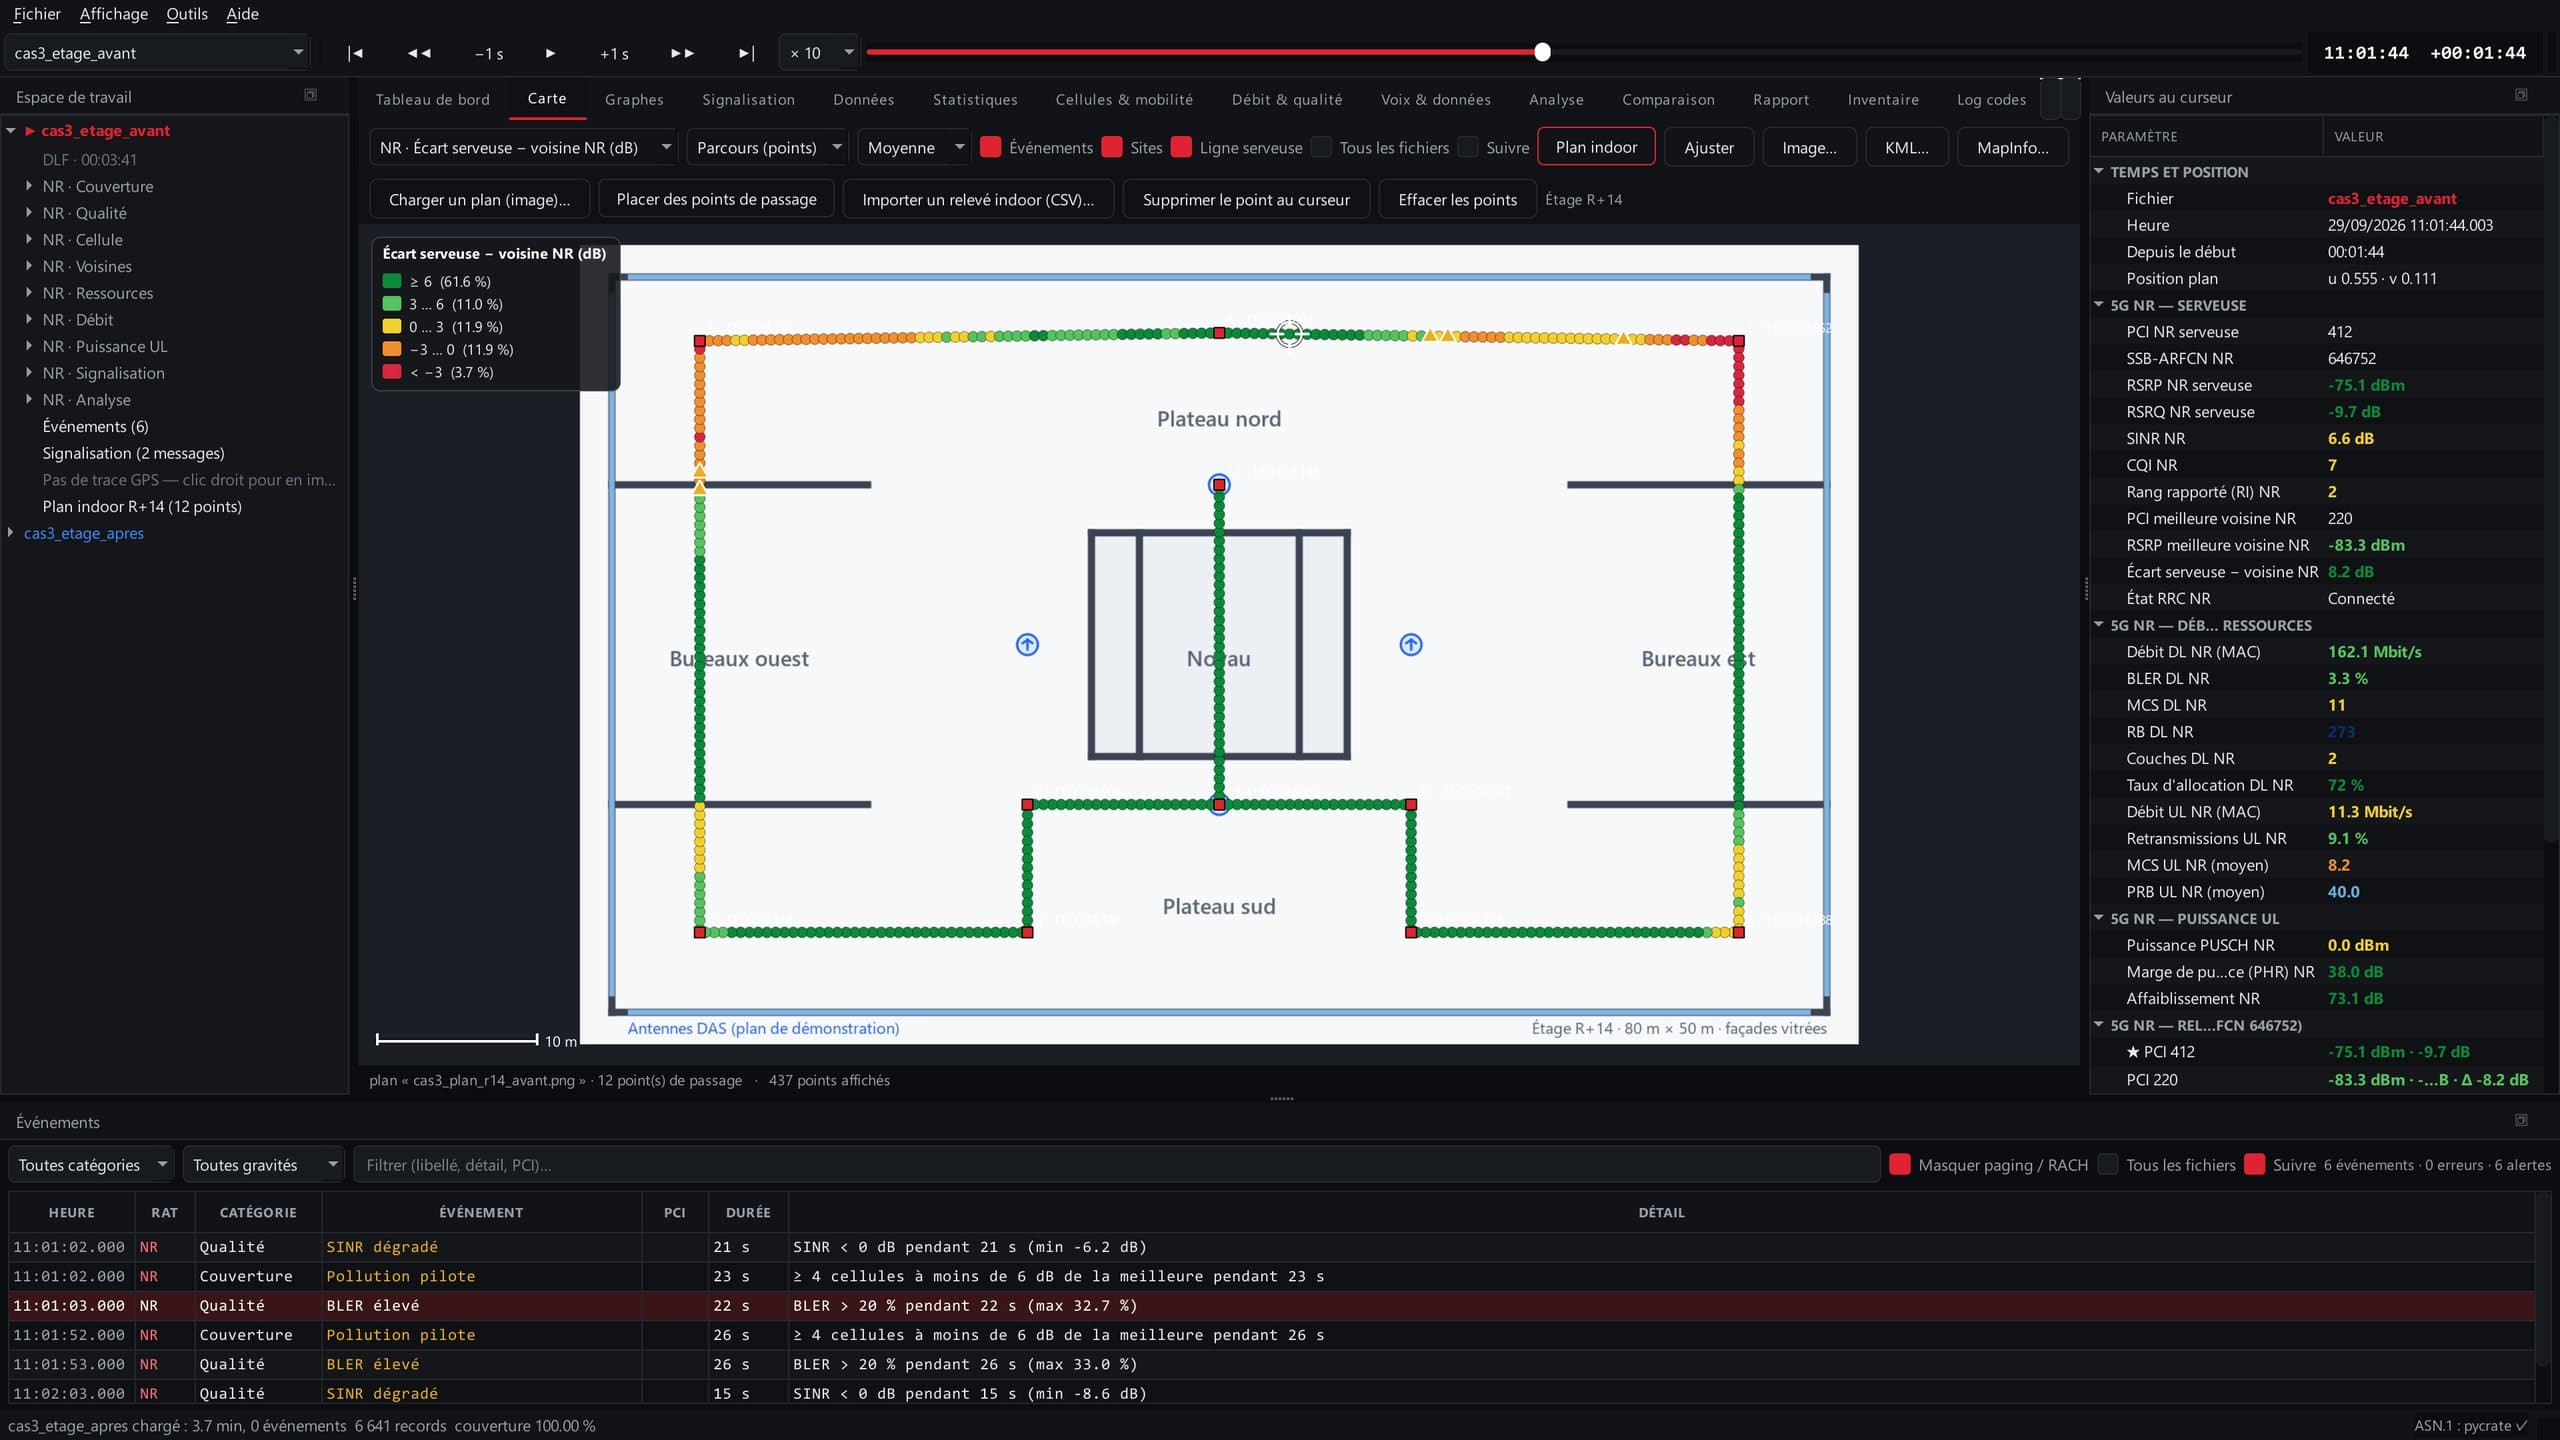The width and height of the screenshot is (2560, 1440).
Task: Click the events filter text field
Action: coord(1116,1164)
